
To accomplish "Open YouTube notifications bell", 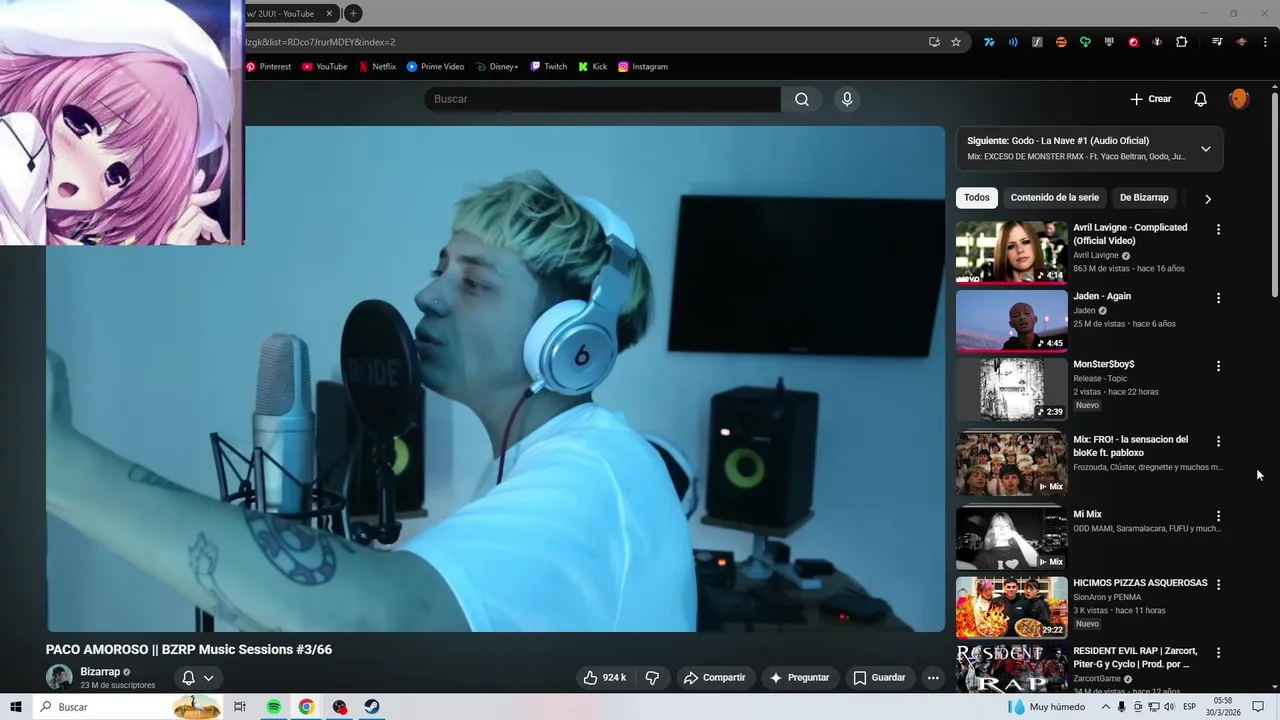I will [1201, 99].
